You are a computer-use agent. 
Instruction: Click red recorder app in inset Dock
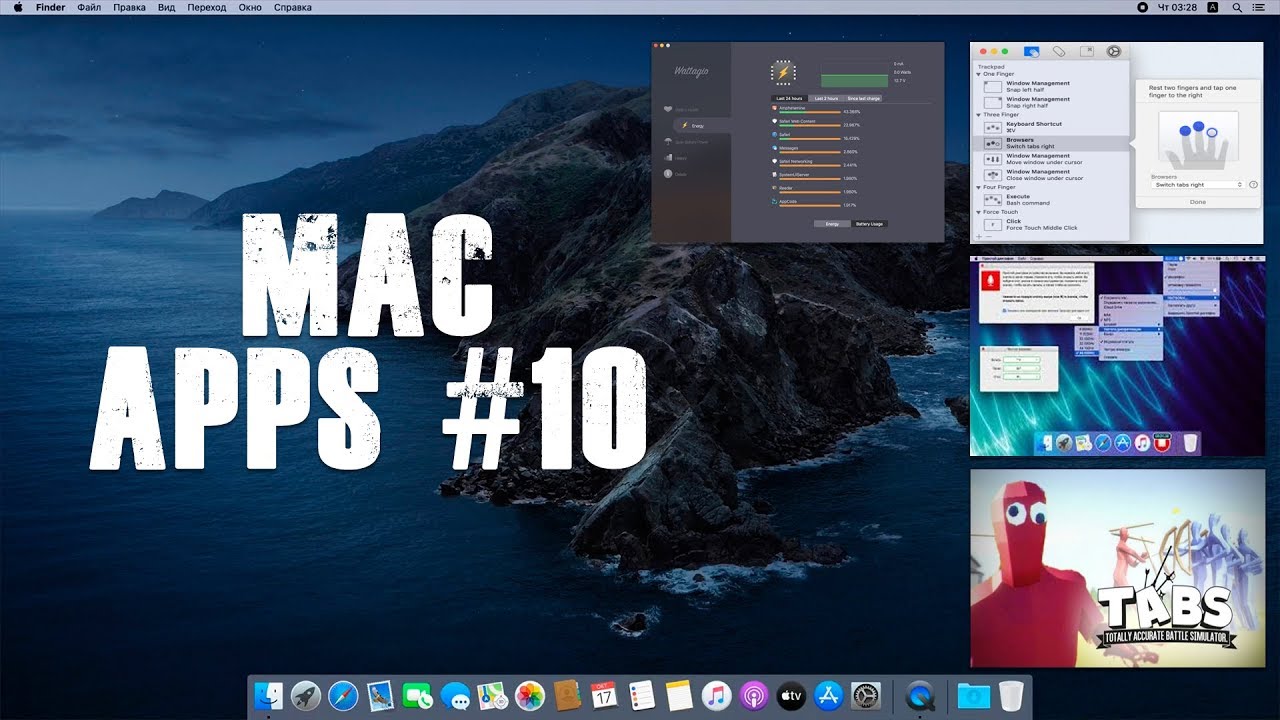click(1163, 442)
